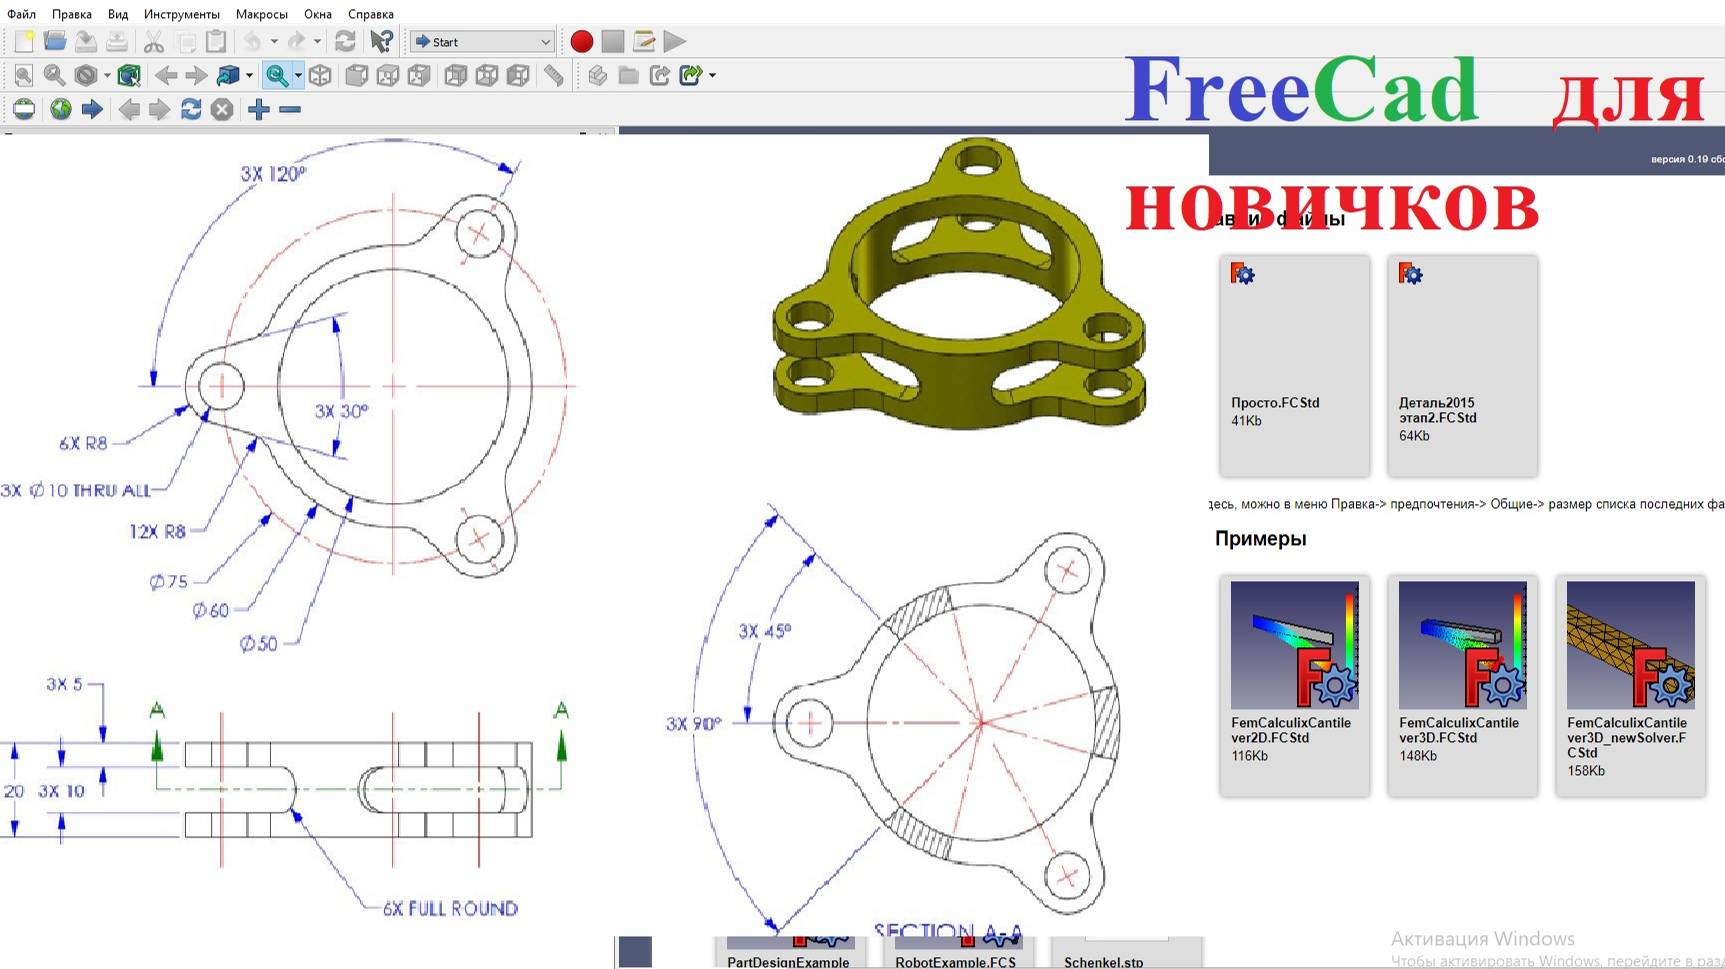The height and width of the screenshot is (969, 1725).
Task: Expand the Link actions dropdown arrow
Action: [712, 76]
